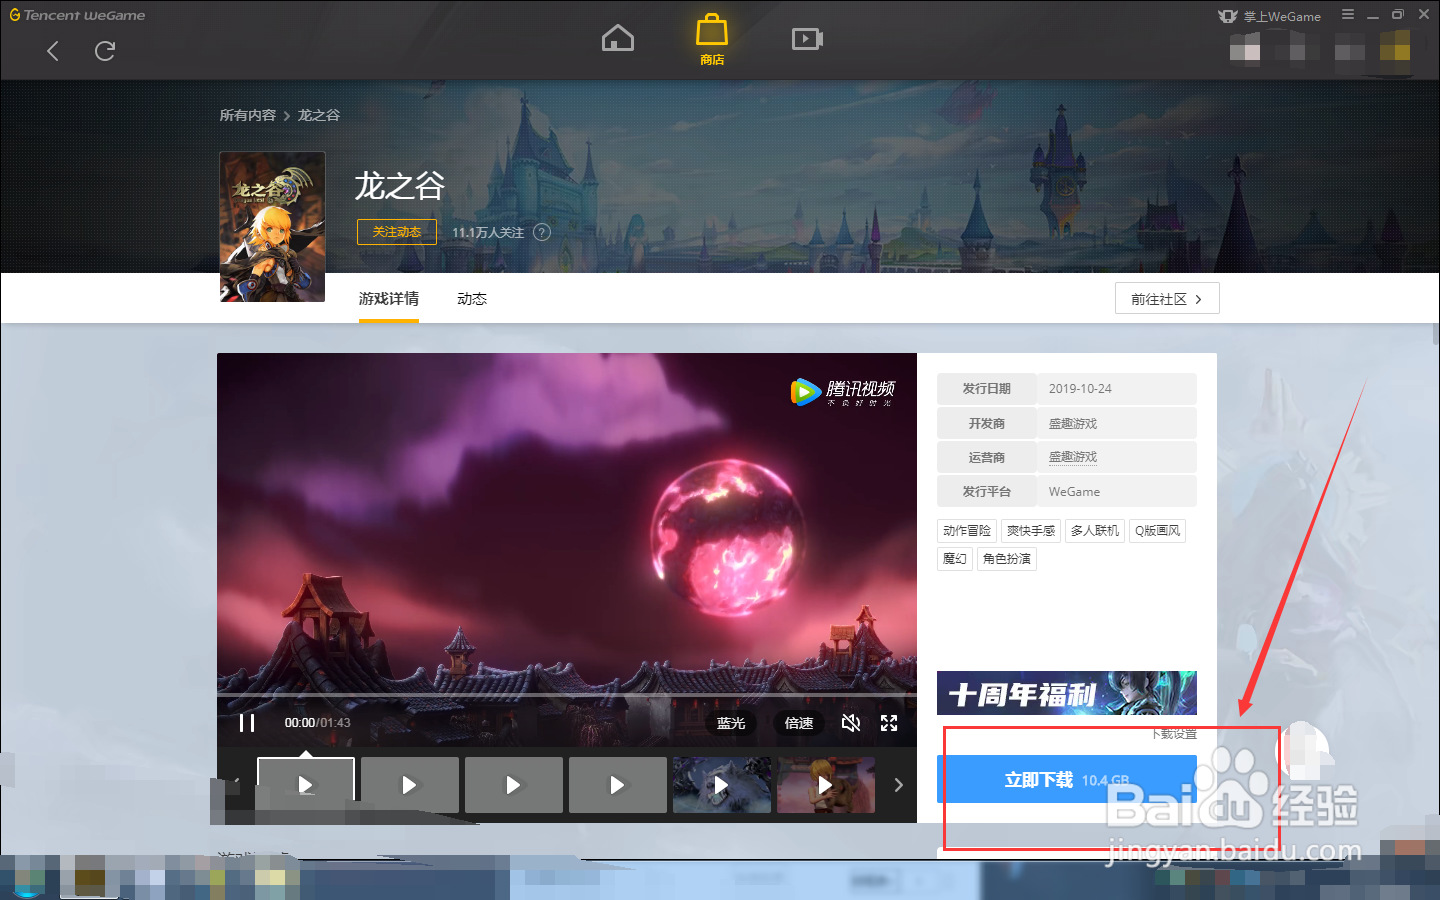Select the first video thumbnail
1440x900 pixels.
(x=306, y=785)
